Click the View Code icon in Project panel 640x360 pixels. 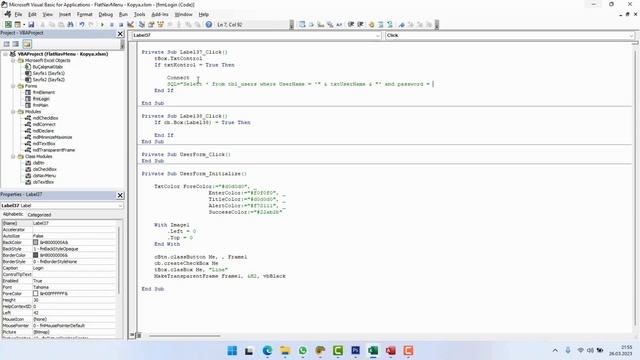[x=7, y=44]
